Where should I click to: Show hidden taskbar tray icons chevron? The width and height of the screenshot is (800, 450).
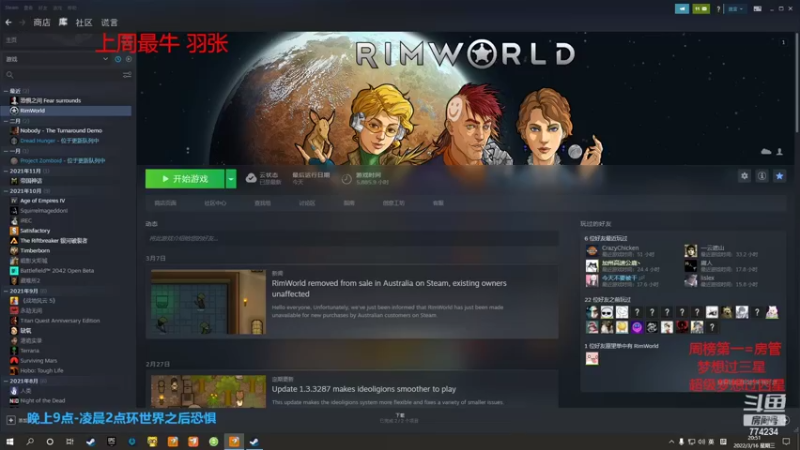click(671, 442)
